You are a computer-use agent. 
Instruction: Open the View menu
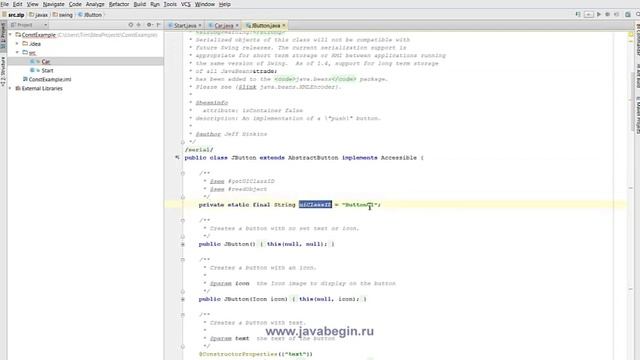pos(33,4)
